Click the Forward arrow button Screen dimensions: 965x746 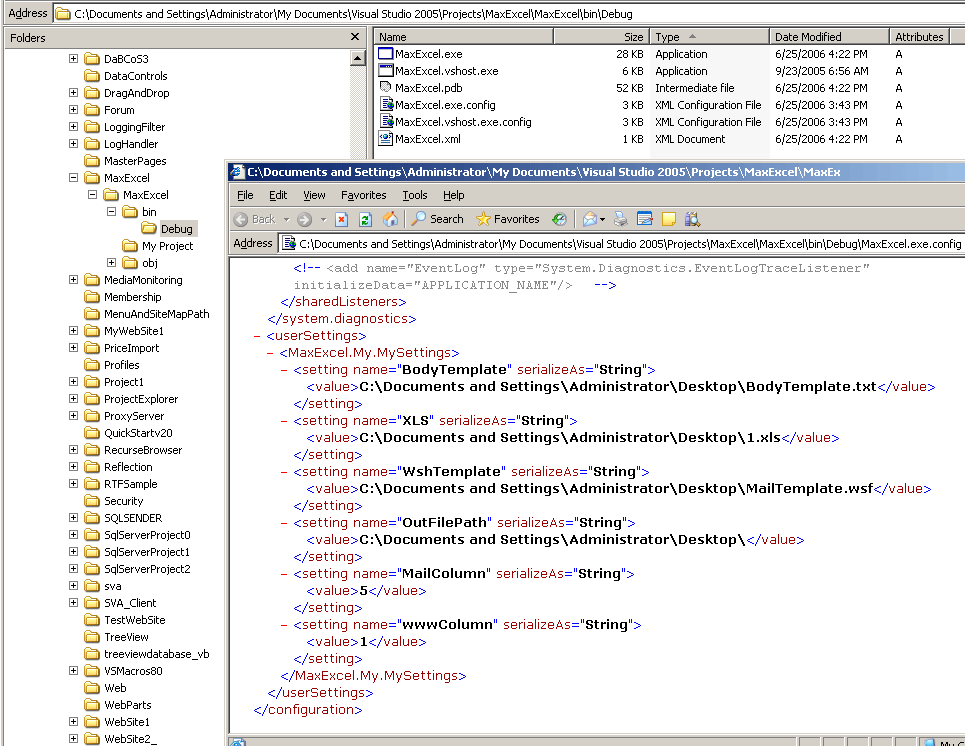click(304, 219)
